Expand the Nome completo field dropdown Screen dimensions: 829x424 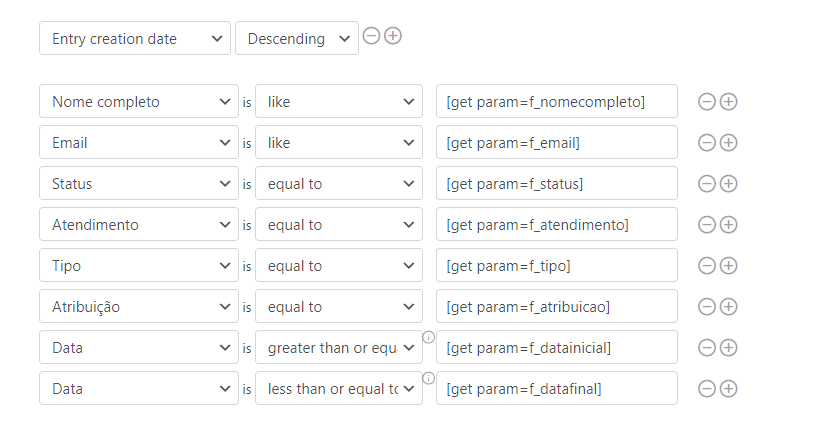pyautogui.click(x=139, y=102)
